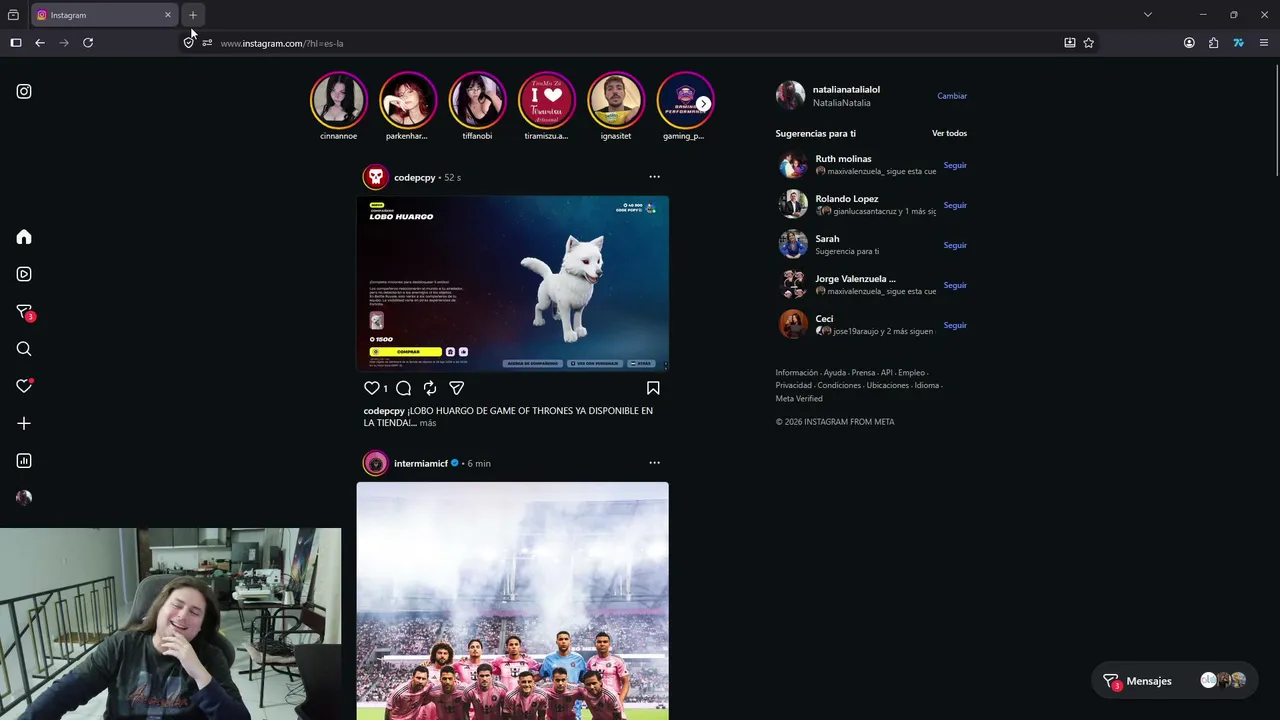Open Reels from the sidebar
Screen dimensions: 1280x720
tap(24, 274)
